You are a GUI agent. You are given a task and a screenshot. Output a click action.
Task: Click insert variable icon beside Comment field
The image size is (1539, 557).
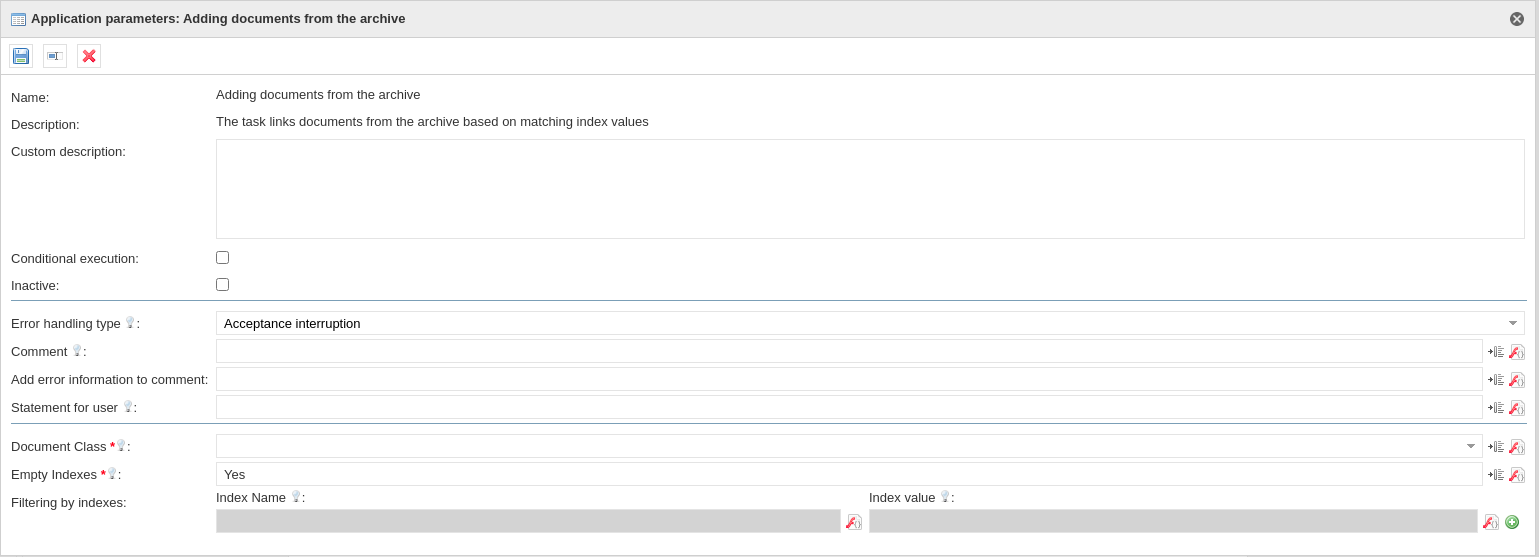[x=1496, y=352]
